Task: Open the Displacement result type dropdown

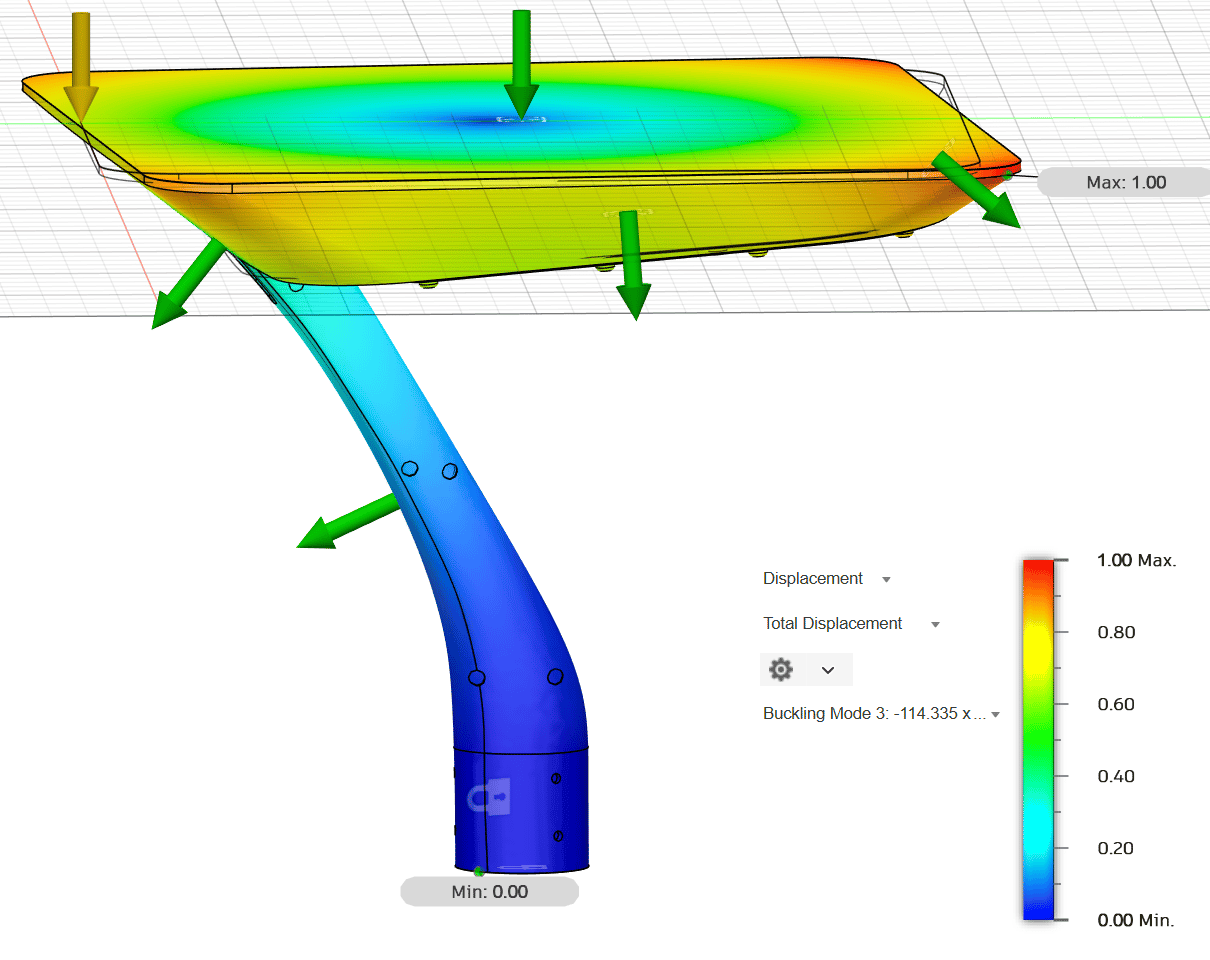Action: [x=826, y=579]
